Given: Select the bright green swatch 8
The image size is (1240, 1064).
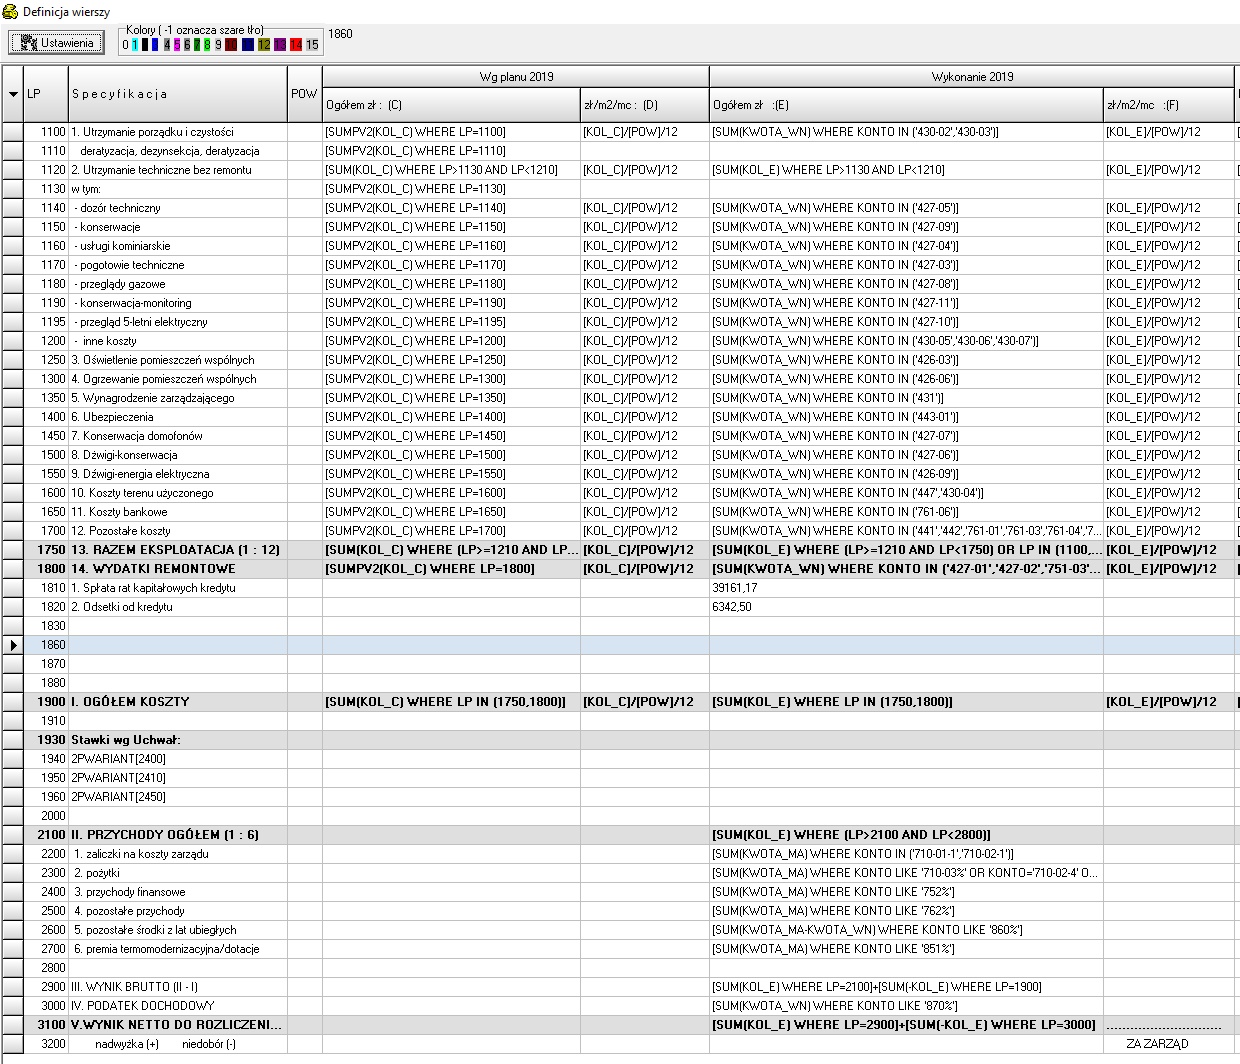Looking at the screenshot, I should 208,45.
